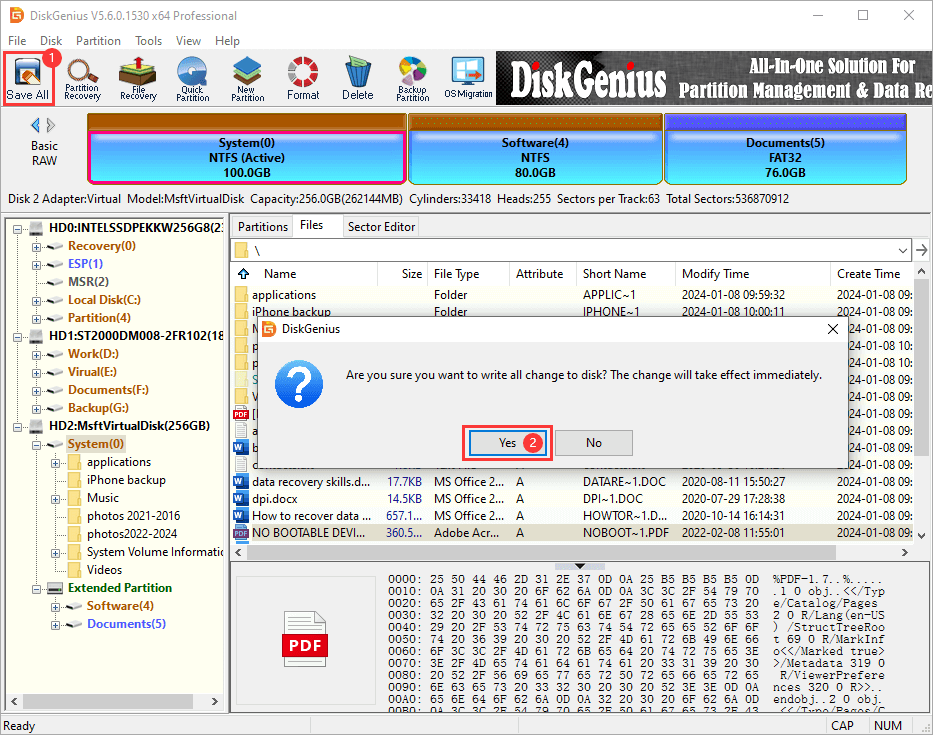
Task: Click the folder icon beside Videos in the tree
Action: [75, 570]
